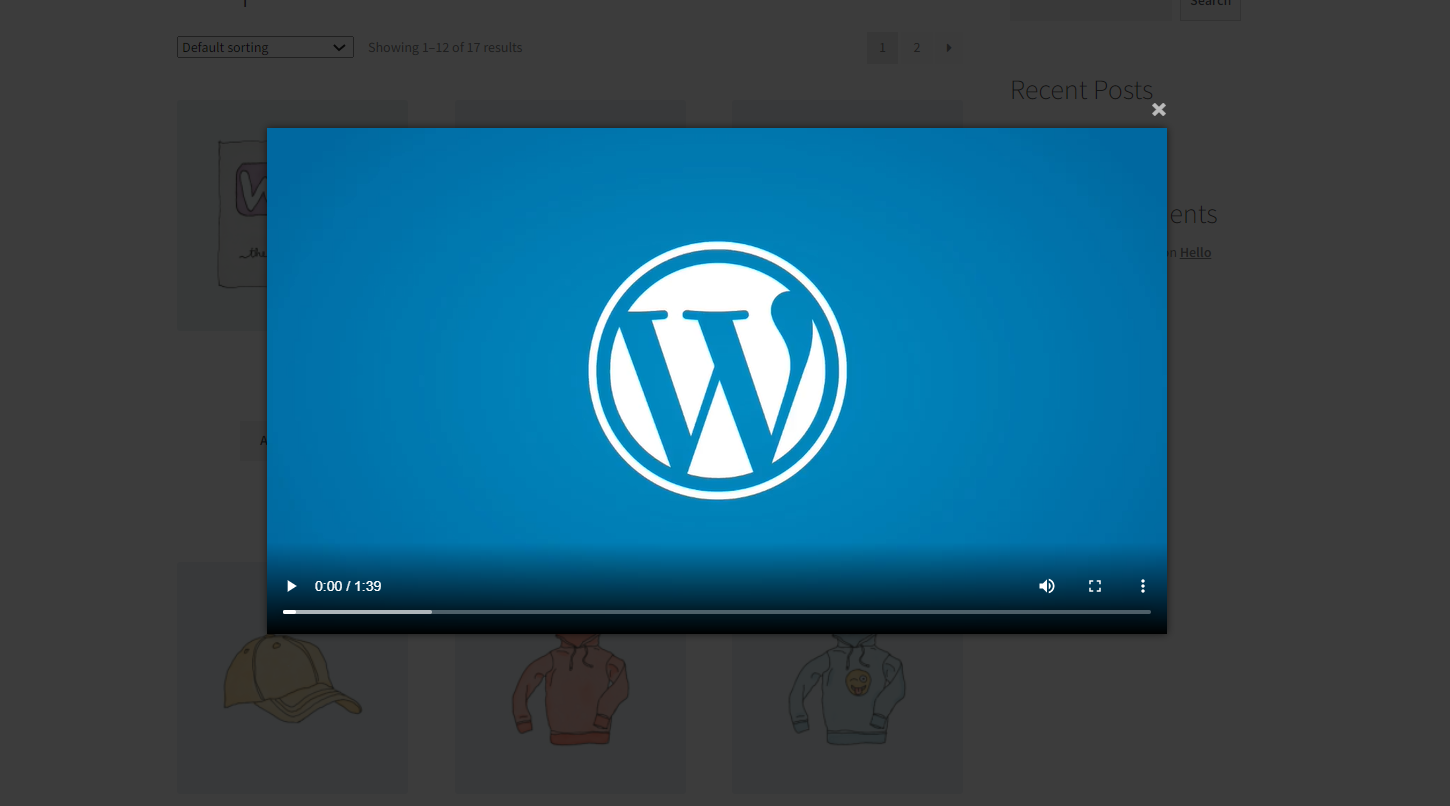
Task: Click the 0:00 / 1:39 time display
Action: pyautogui.click(x=348, y=586)
